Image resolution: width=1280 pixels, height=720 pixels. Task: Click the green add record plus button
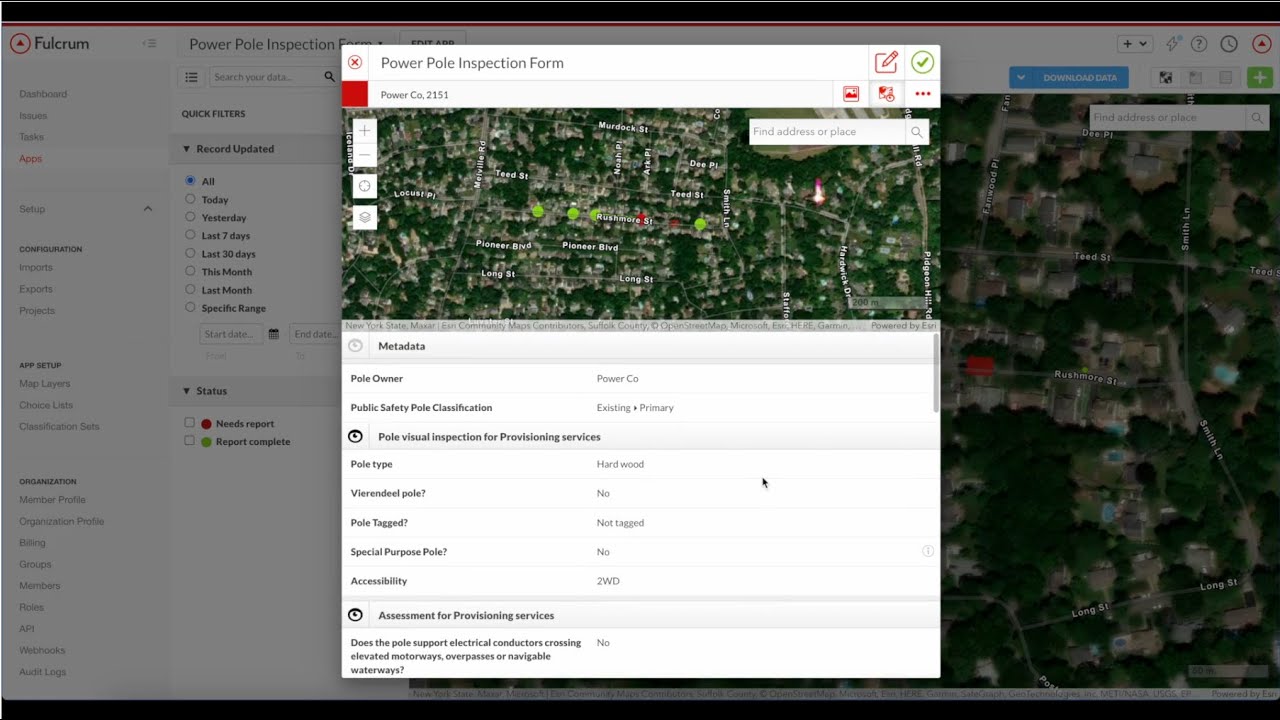(x=1260, y=77)
